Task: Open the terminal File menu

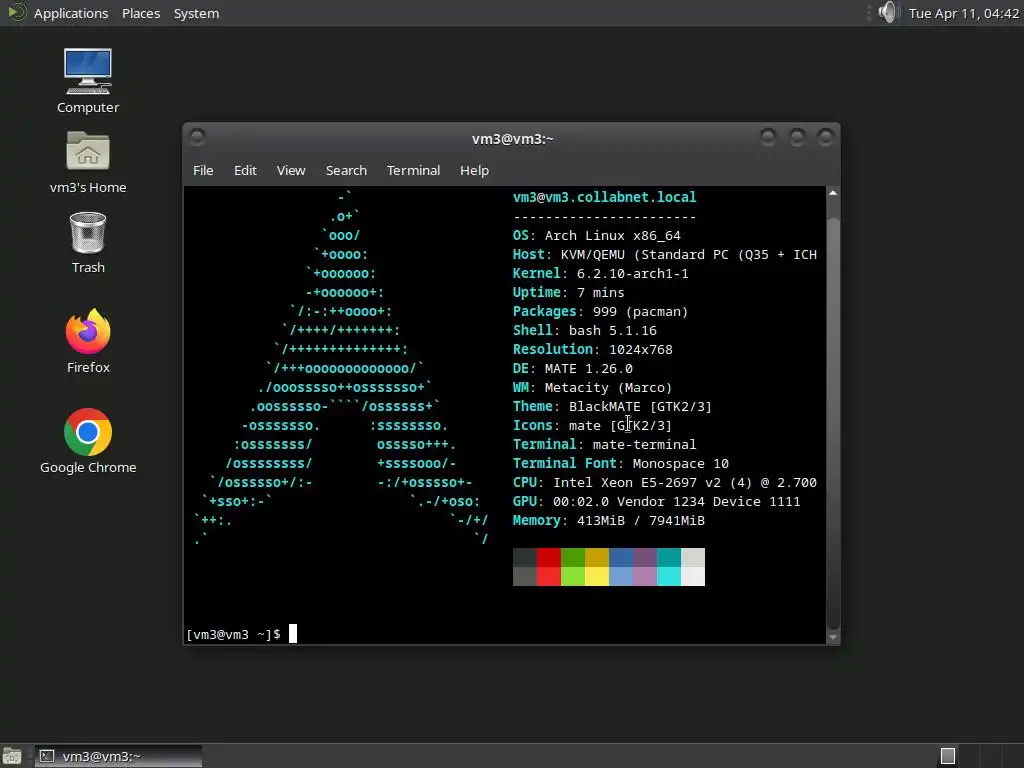Action: [x=203, y=170]
